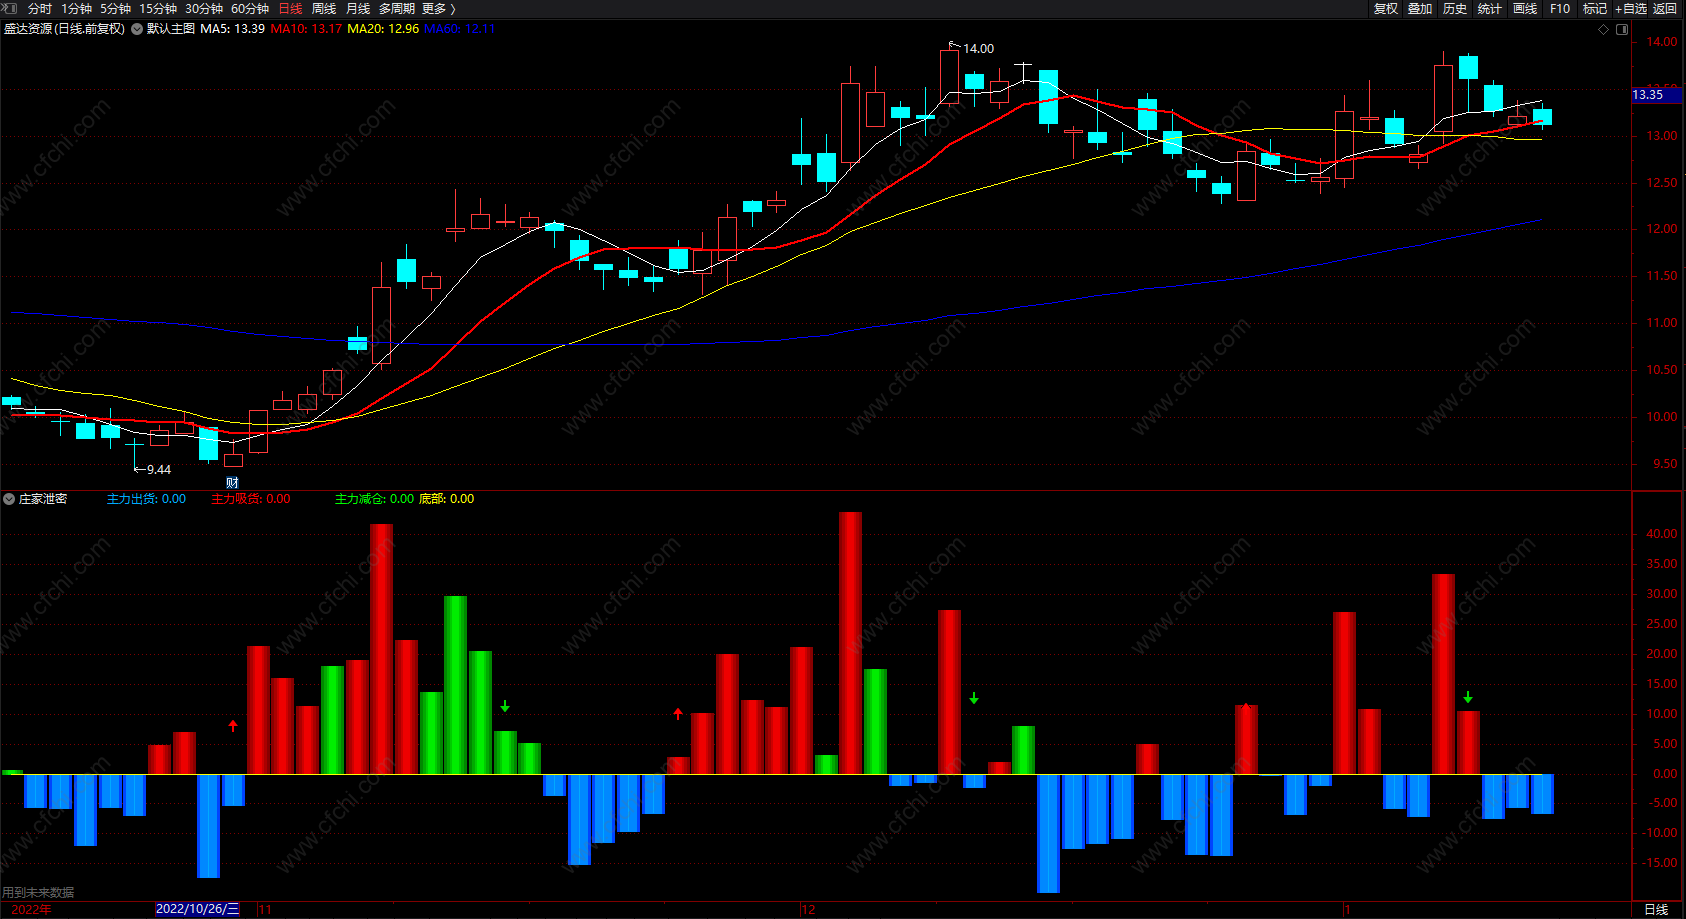Switch to 分时 intraday view
This screenshot has width=1686, height=919.
point(39,8)
